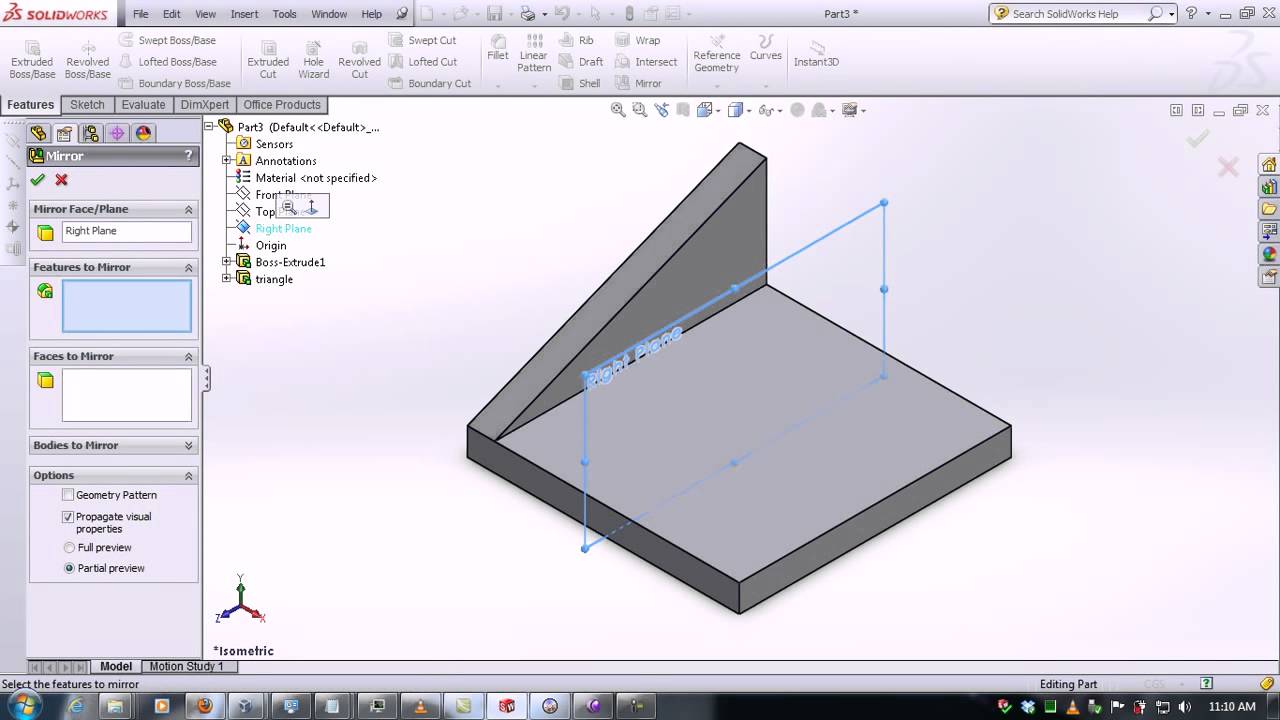The height and width of the screenshot is (720, 1280).
Task: Open SolidWorks Resources home icon in task pane
Action: tap(1269, 165)
